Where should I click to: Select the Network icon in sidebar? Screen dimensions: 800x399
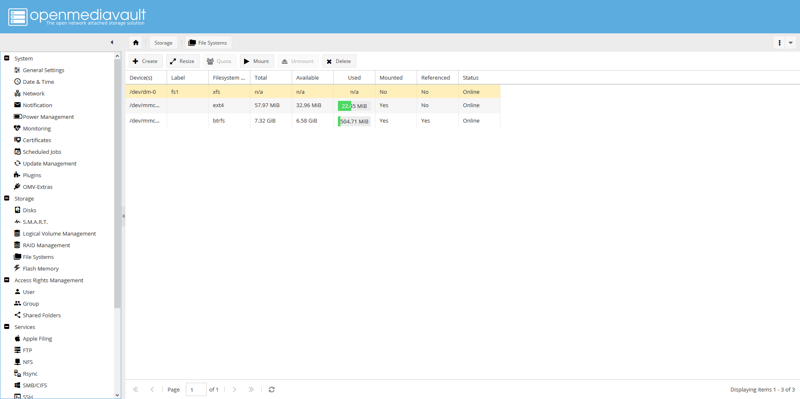pyautogui.click(x=17, y=93)
